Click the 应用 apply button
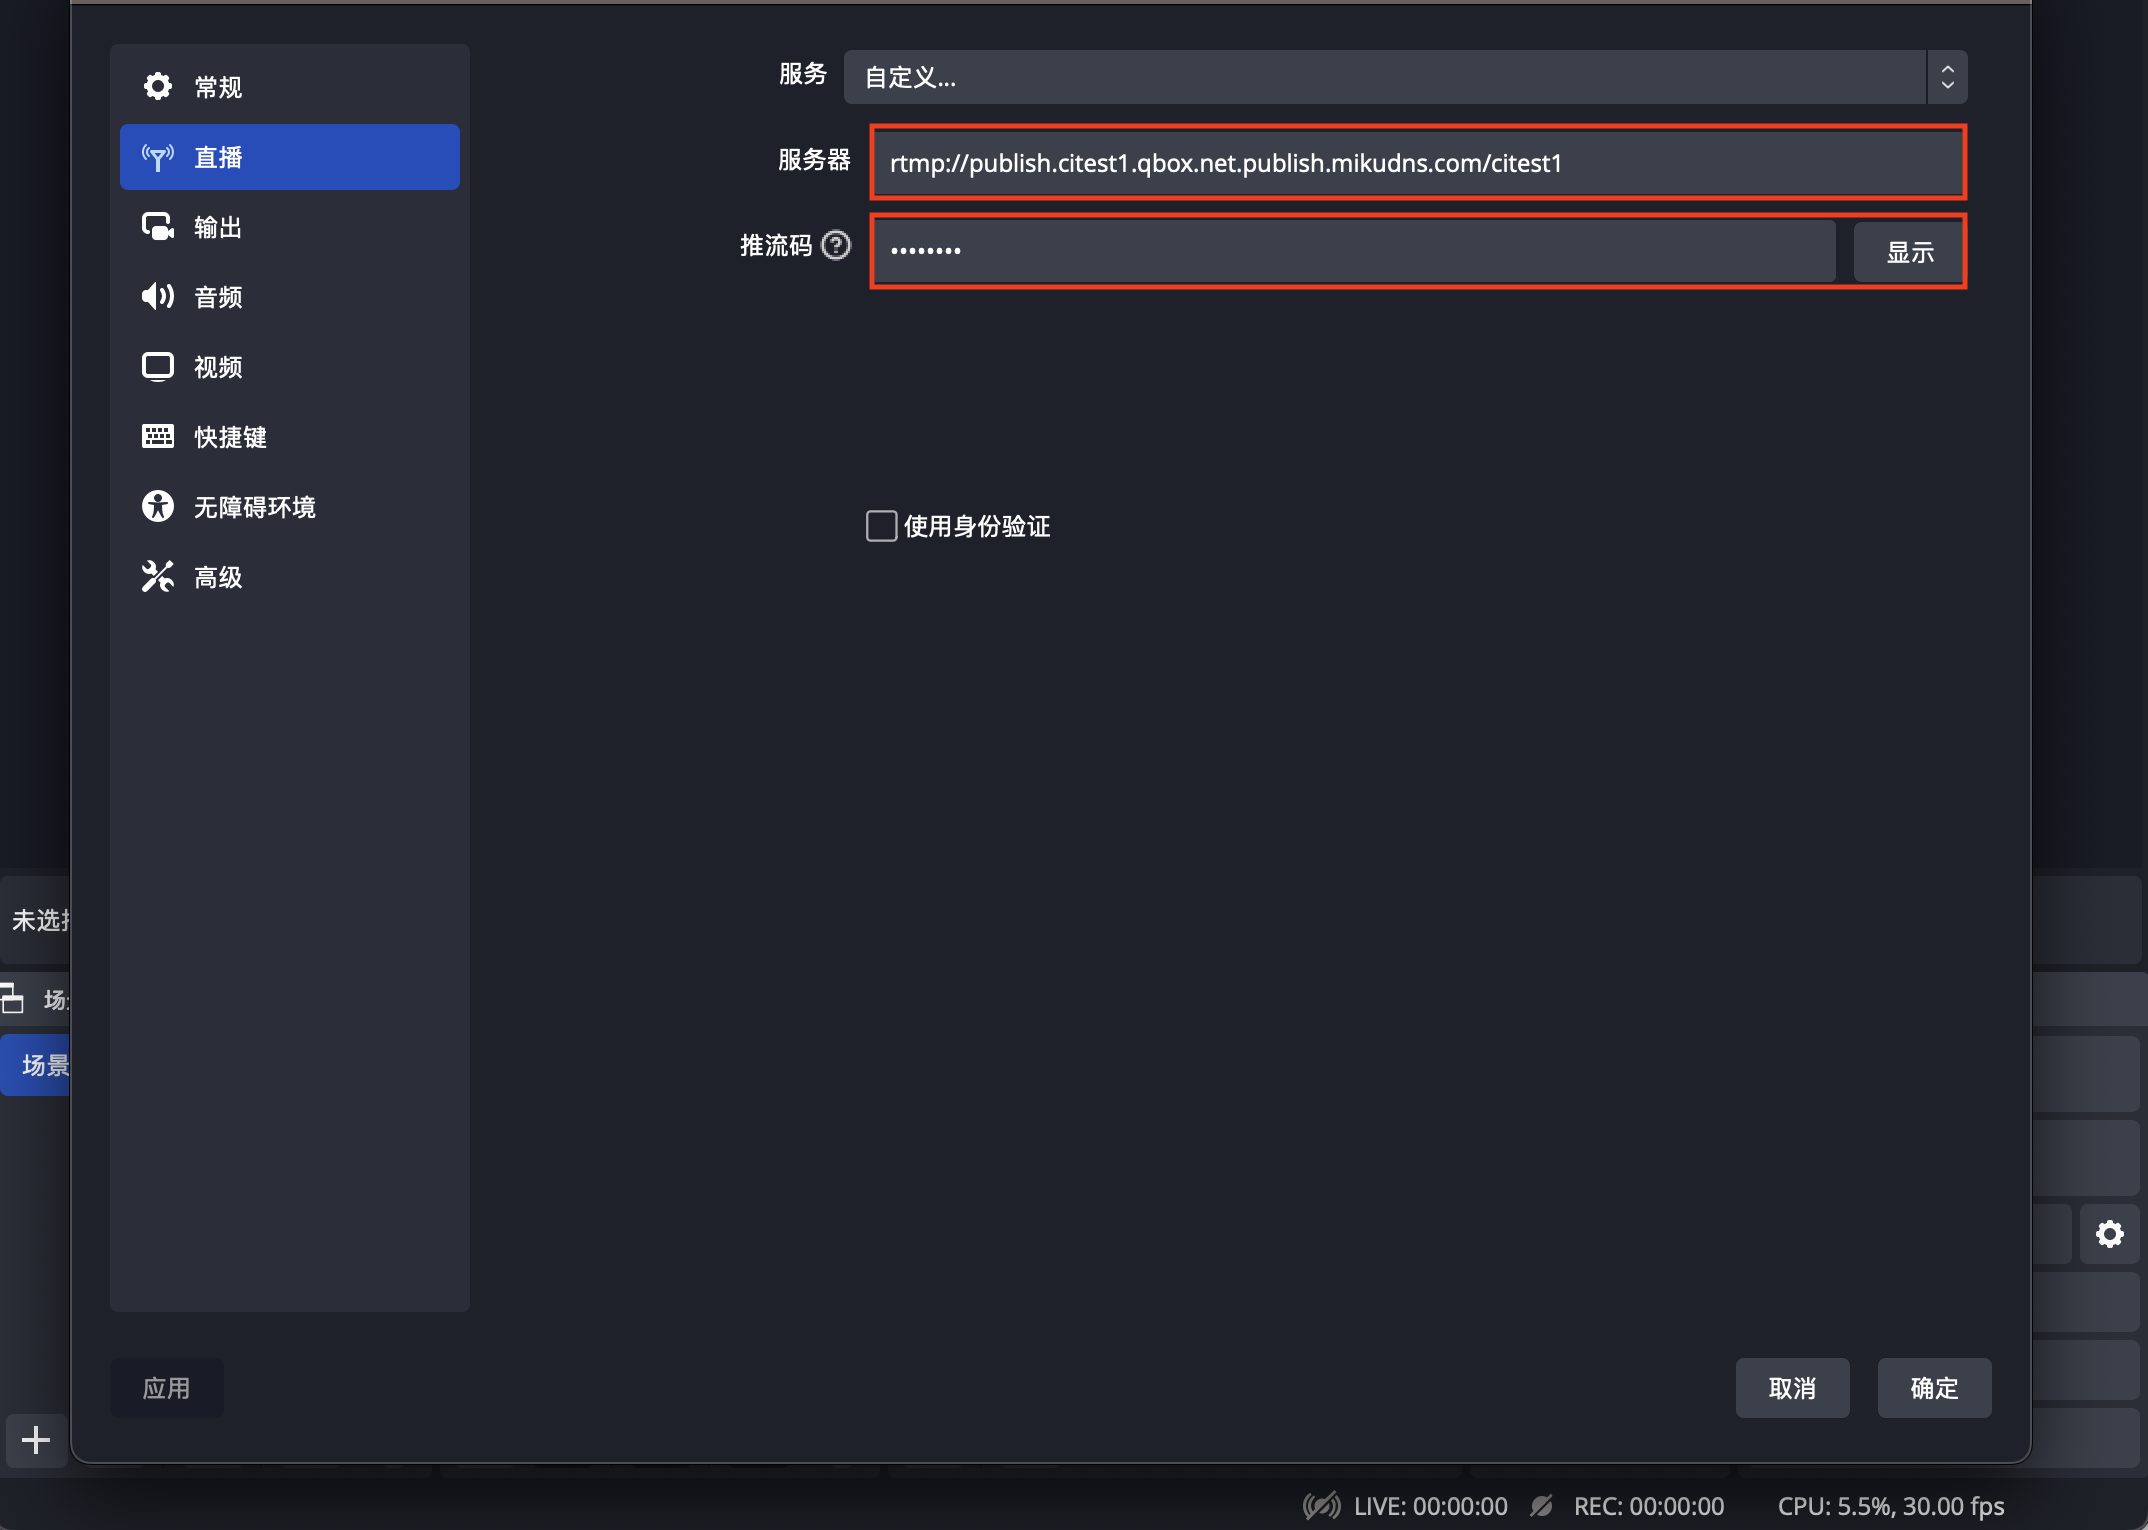 coord(166,1388)
